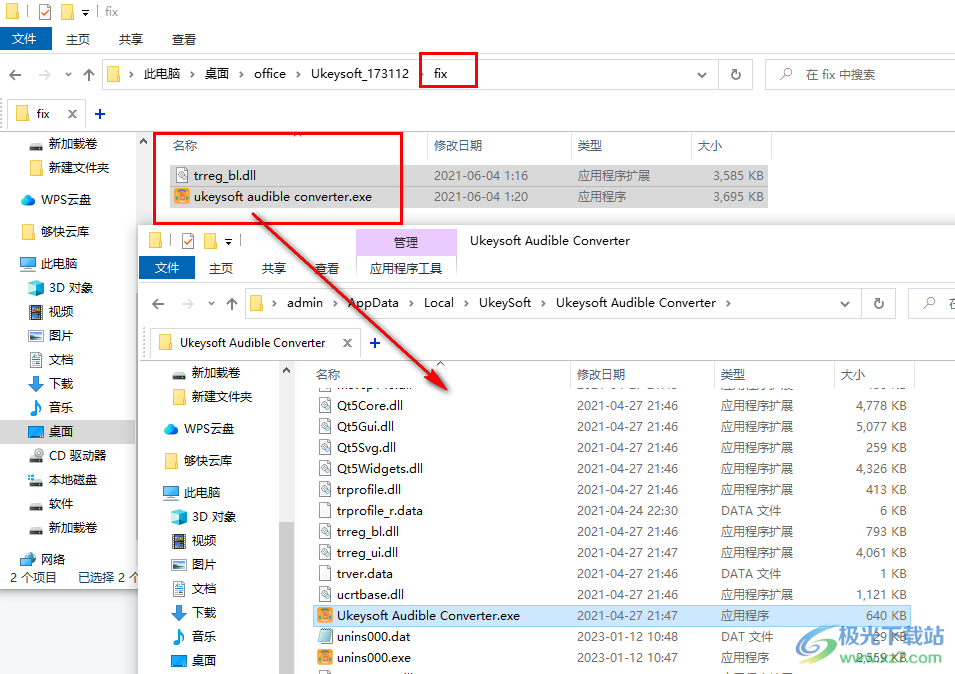Open 主页 ribbon tab in fix window
Image resolution: width=955 pixels, height=674 pixels.
(78, 40)
